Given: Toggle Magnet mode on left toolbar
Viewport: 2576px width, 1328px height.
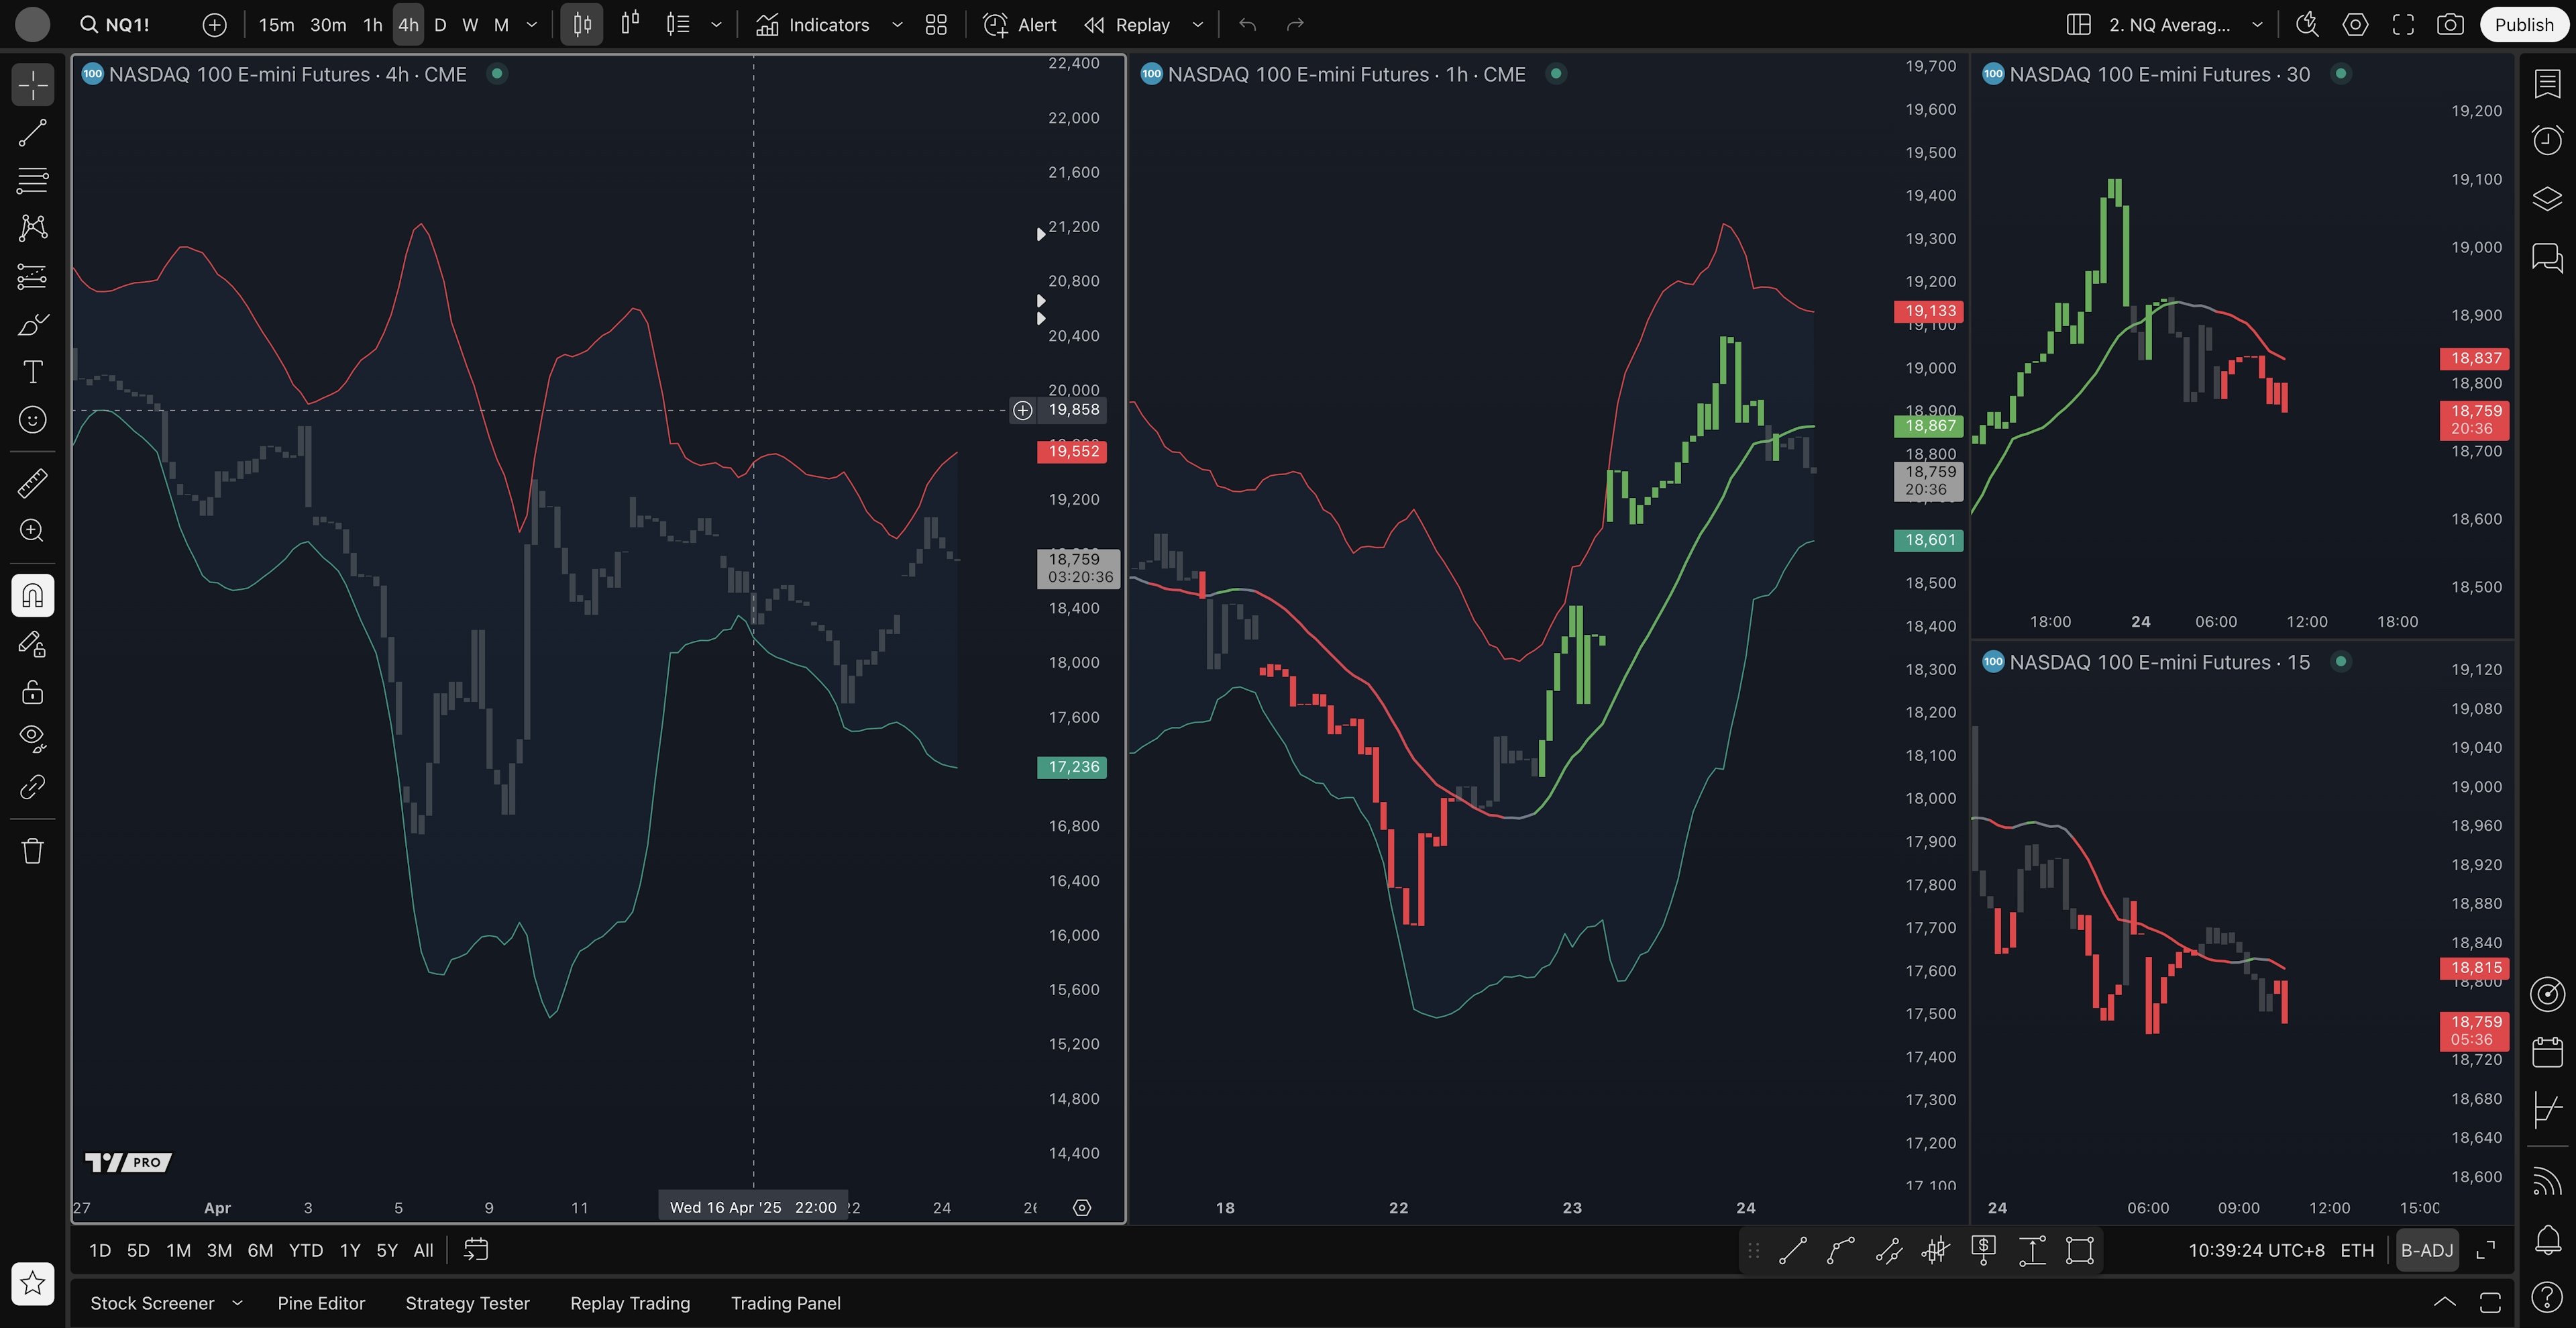Looking at the screenshot, I should click(x=32, y=596).
